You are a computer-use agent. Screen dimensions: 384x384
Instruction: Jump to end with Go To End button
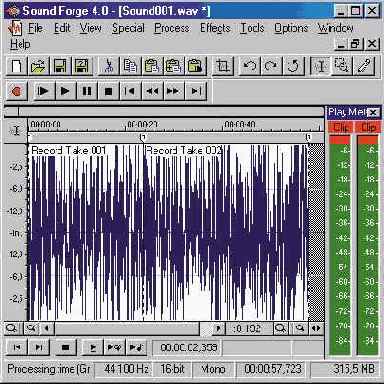tap(196, 91)
